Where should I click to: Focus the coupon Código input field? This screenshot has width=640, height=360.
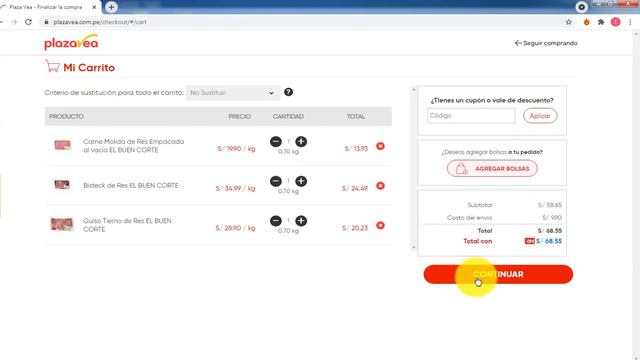tap(471, 116)
